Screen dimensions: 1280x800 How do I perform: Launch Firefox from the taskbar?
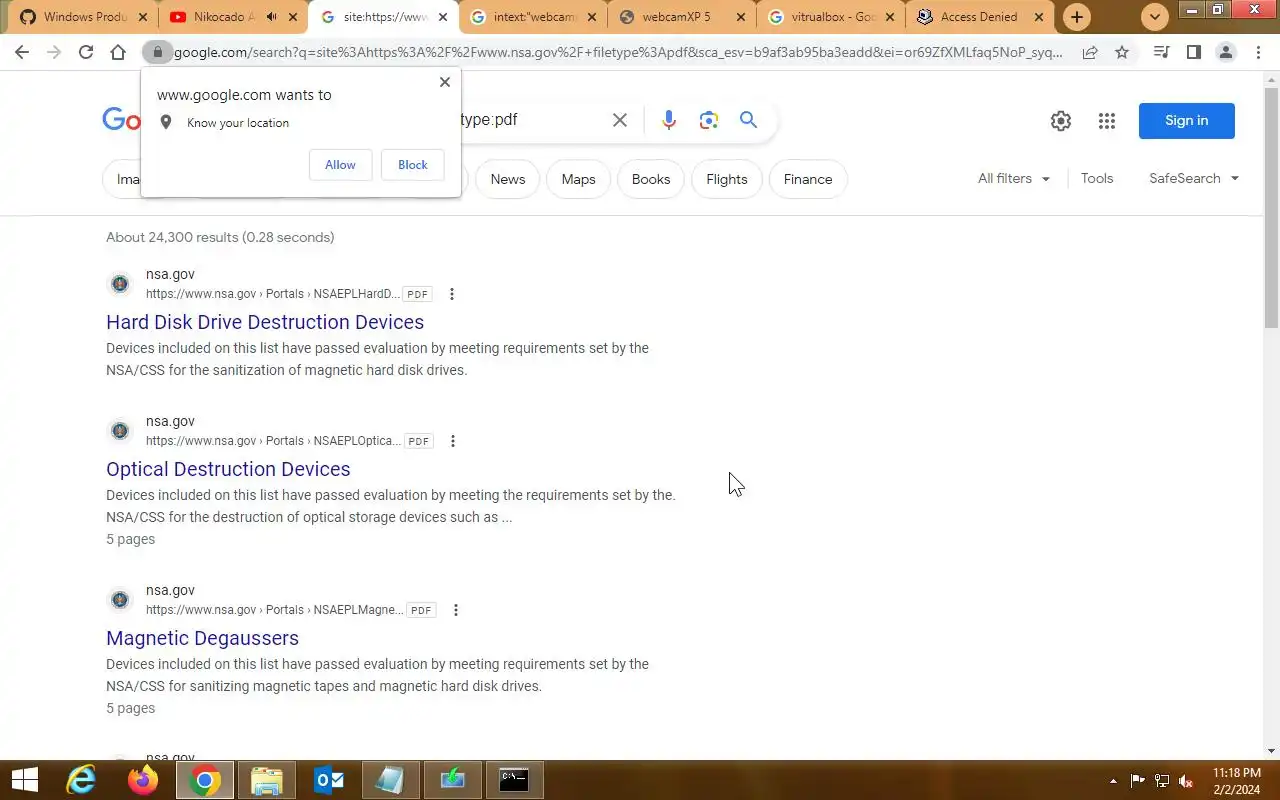[142, 780]
